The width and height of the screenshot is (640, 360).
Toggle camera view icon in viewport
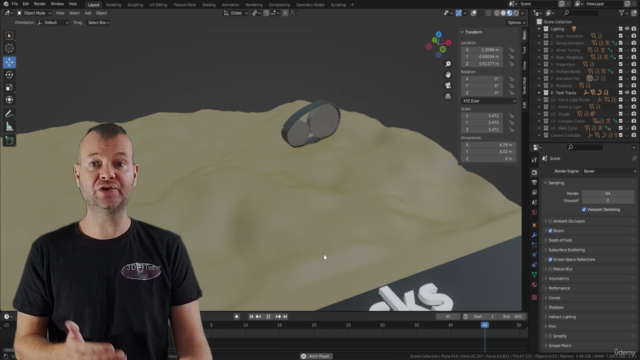pyautogui.click(x=448, y=85)
